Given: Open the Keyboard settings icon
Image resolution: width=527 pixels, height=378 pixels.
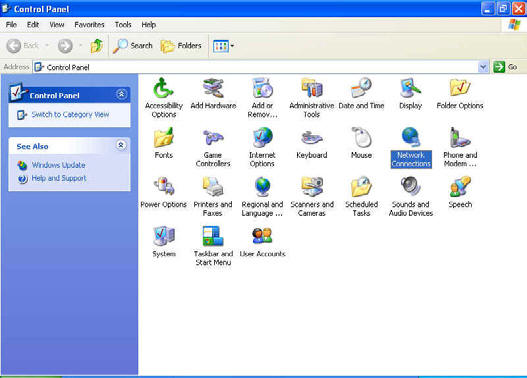Looking at the screenshot, I should click(312, 138).
